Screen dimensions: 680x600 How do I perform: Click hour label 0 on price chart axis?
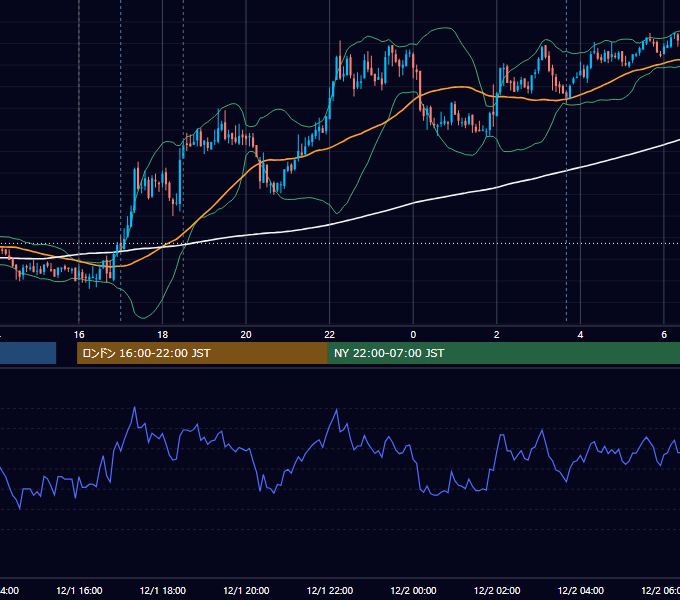[x=413, y=335]
